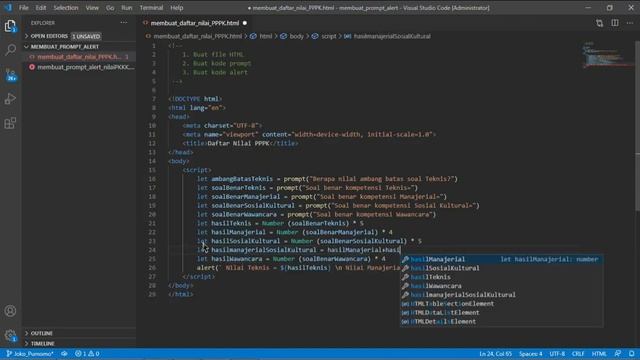
Task: Open the Go menu
Action: coord(110,8)
